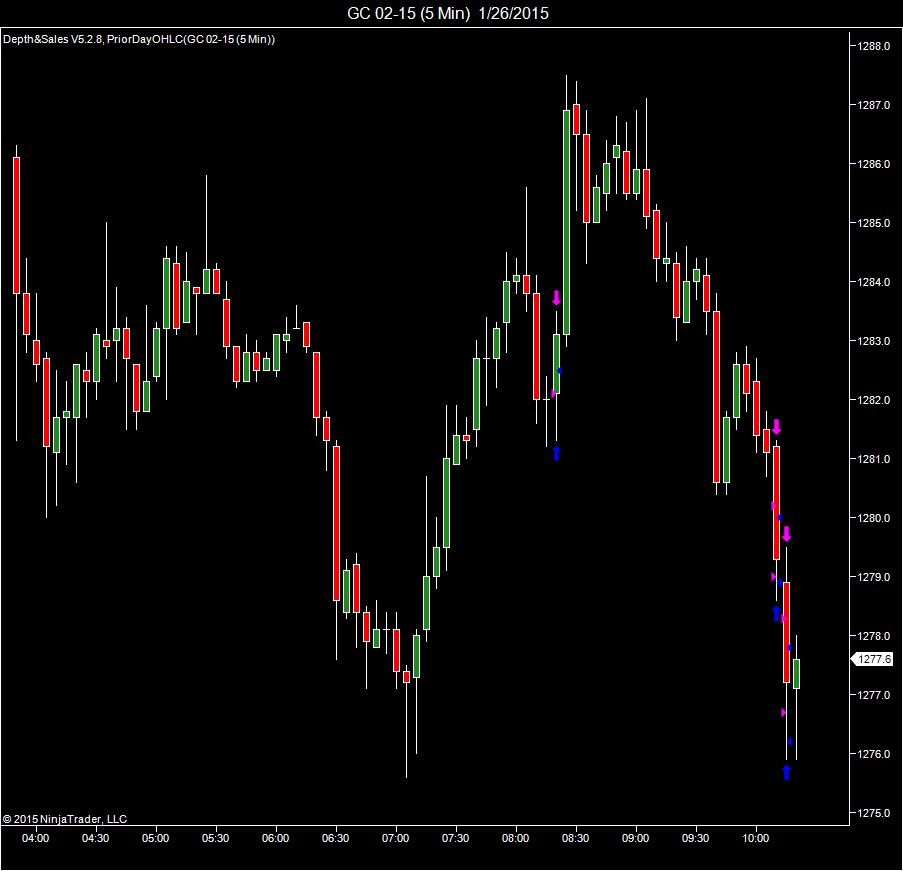This screenshot has width=903, height=871.
Task: Click the 1277.0 price axis label
Action: click(x=874, y=695)
